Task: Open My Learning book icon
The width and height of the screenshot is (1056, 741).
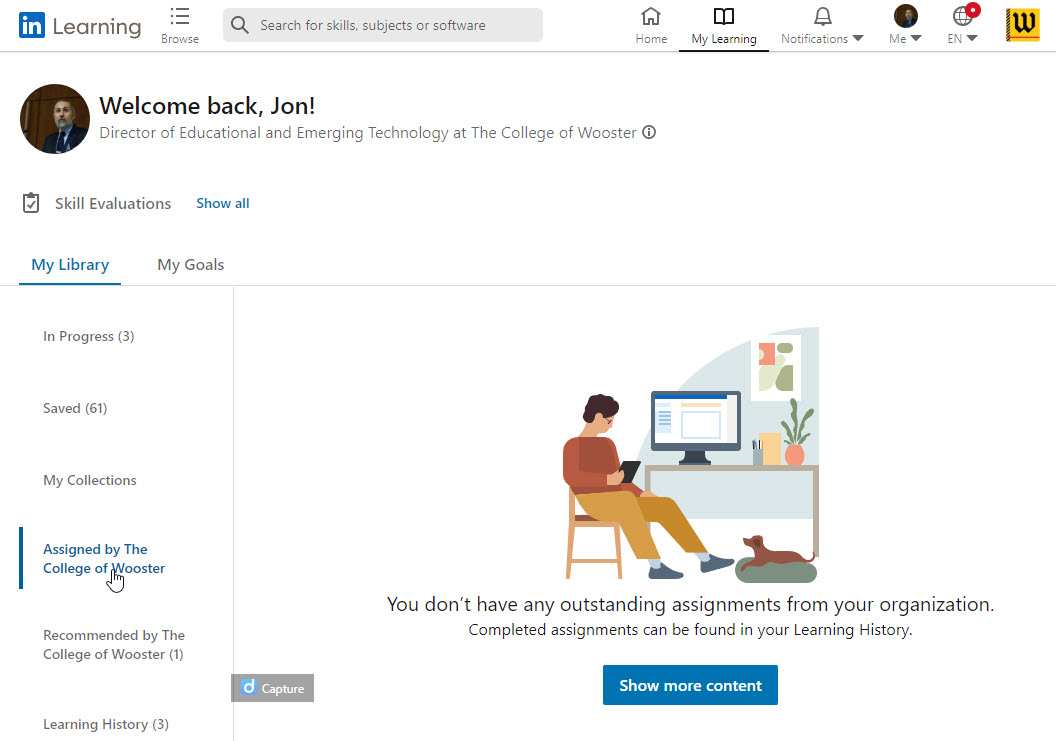Action: (x=724, y=17)
